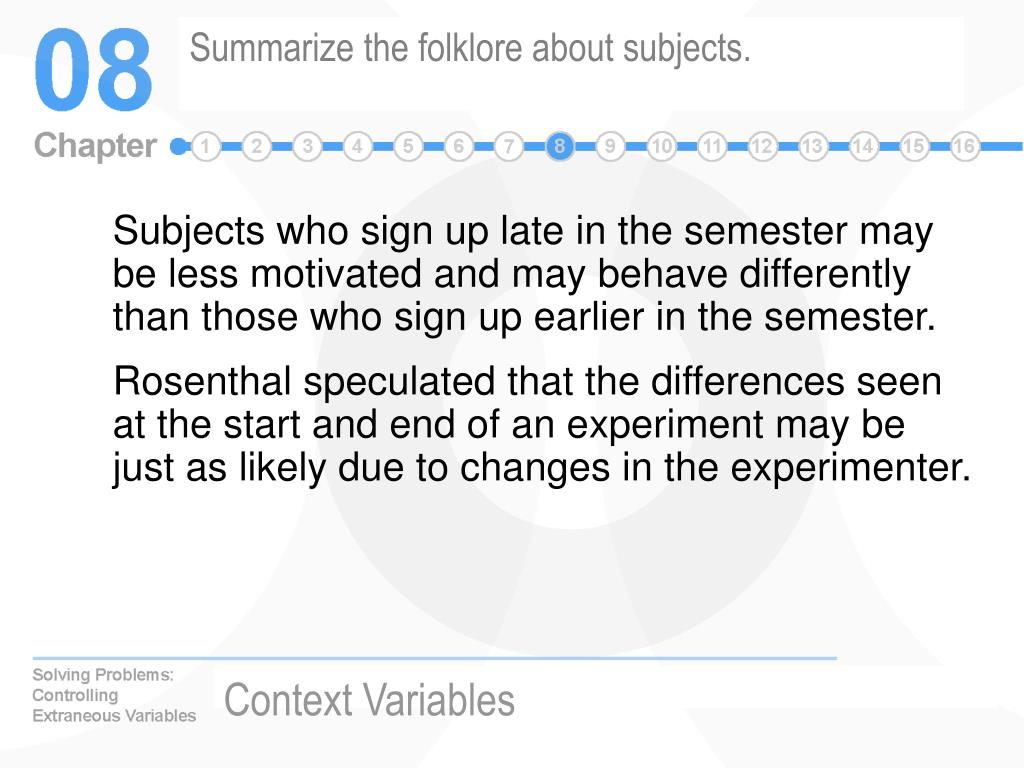Open chapter 4 on the progress bar
Screen dimensions: 1024x768
point(357,146)
